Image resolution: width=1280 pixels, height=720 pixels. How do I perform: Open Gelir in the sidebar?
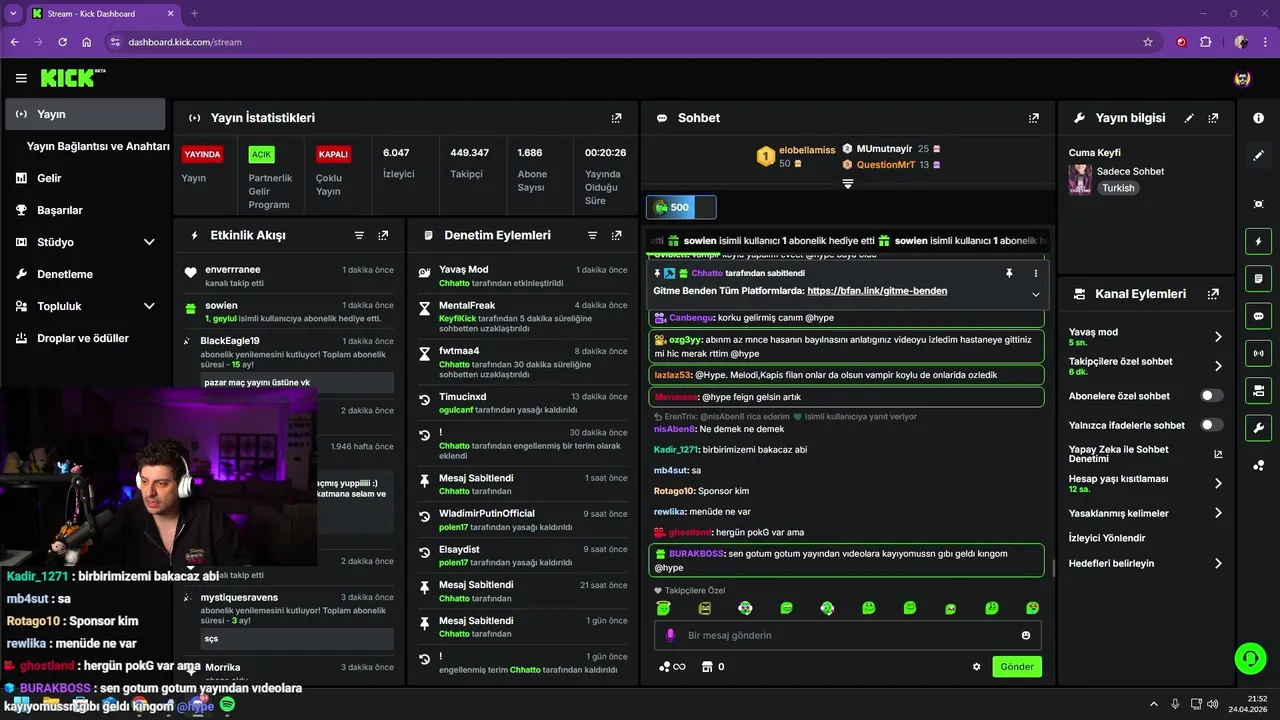pyautogui.click(x=85, y=178)
